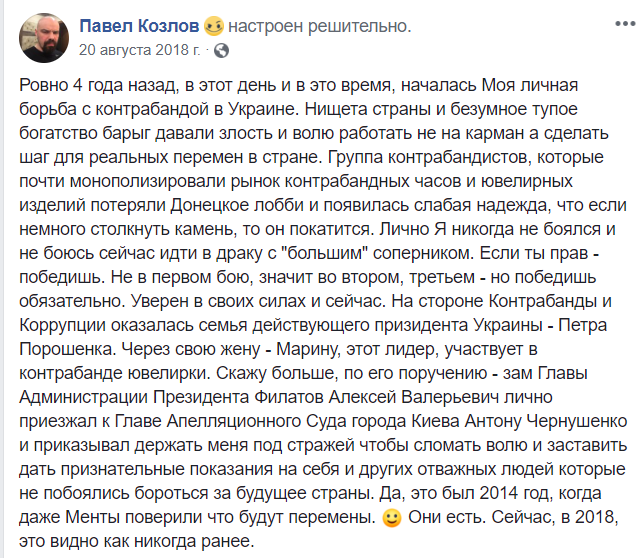Click the phrase "2014 год" in the post

point(514,493)
